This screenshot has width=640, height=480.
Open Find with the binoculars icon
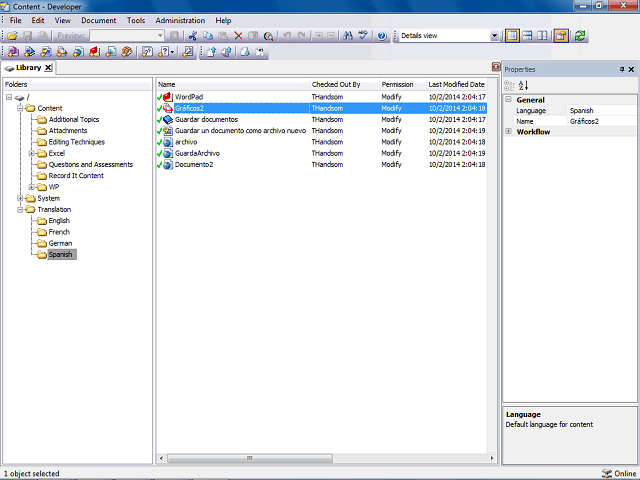click(348, 36)
